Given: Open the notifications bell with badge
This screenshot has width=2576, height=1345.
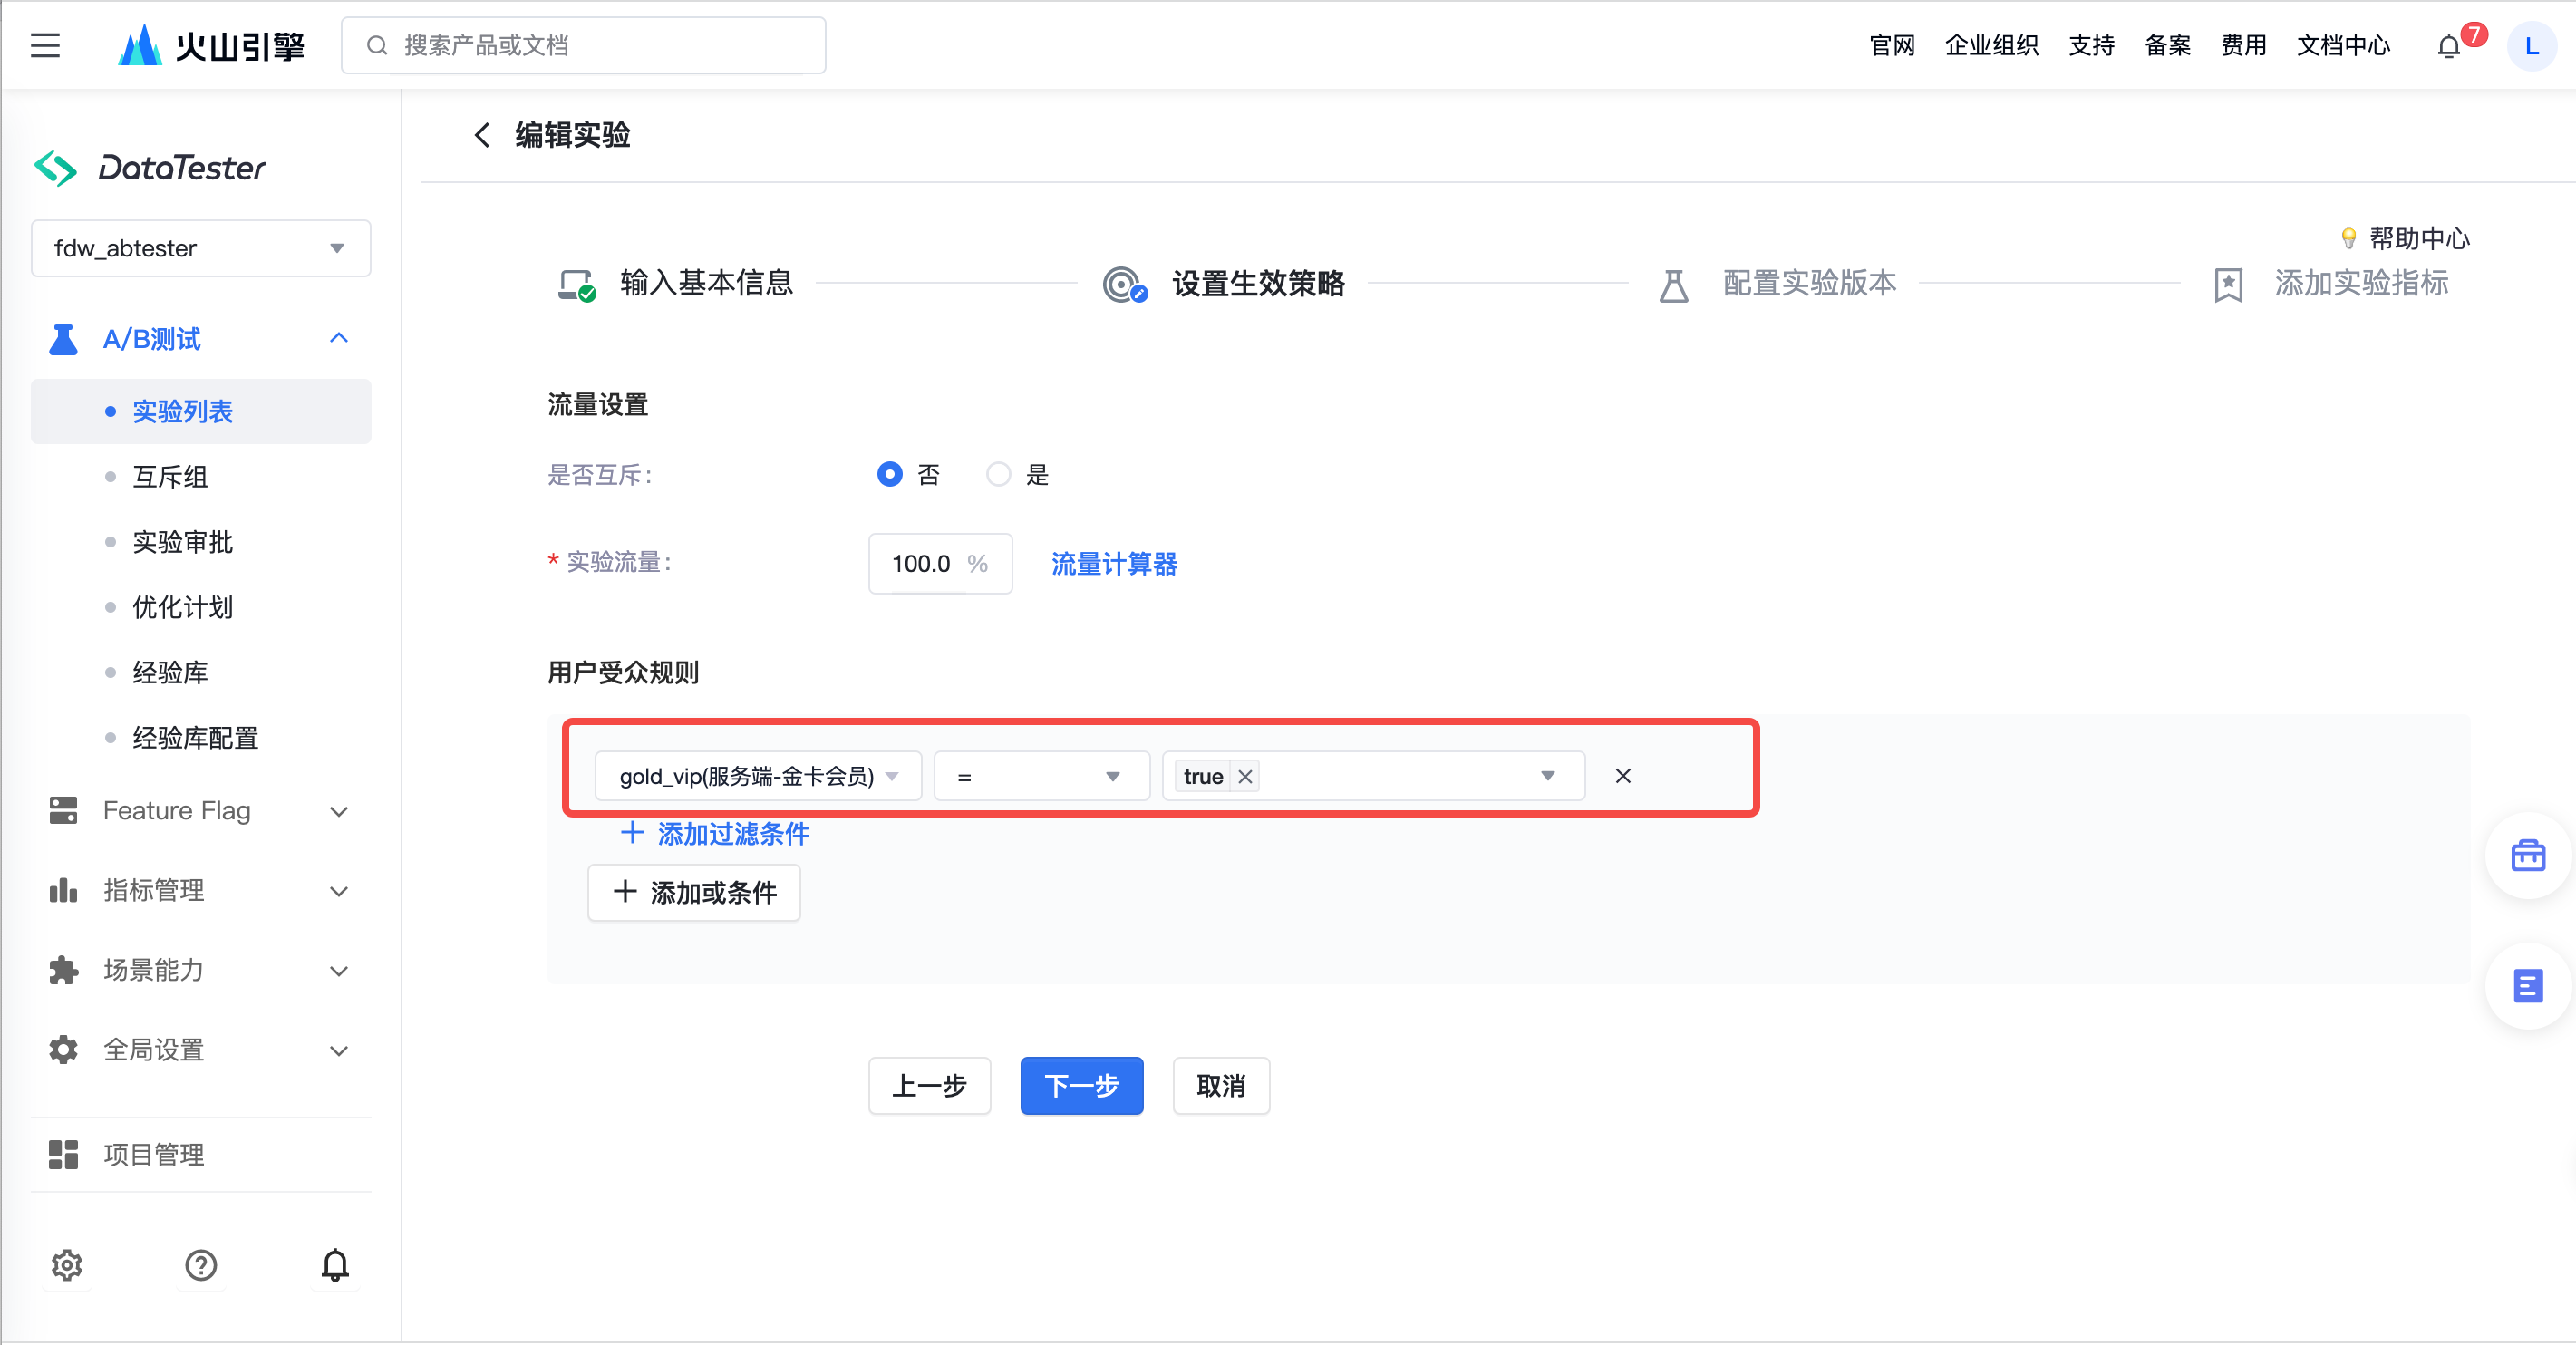Looking at the screenshot, I should point(2449,46).
